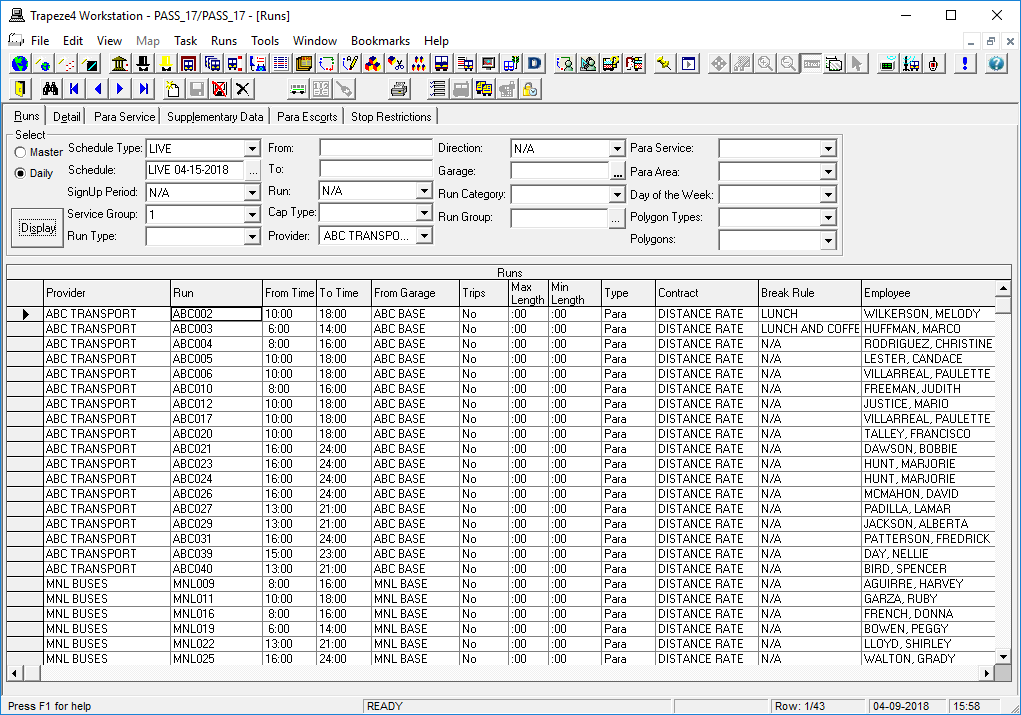Open the Bookmarks menu
The height and width of the screenshot is (715, 1021).
tap(381, 41)
